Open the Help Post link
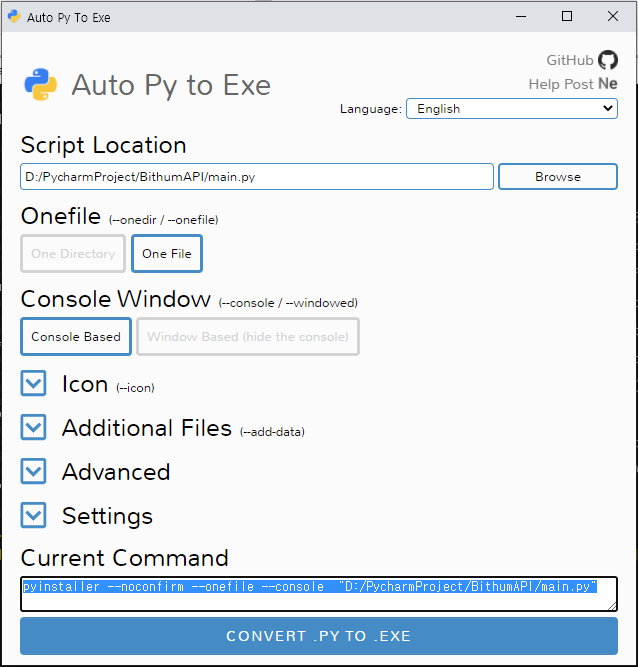This screenshot has height=667, width=638. [561, 84]
